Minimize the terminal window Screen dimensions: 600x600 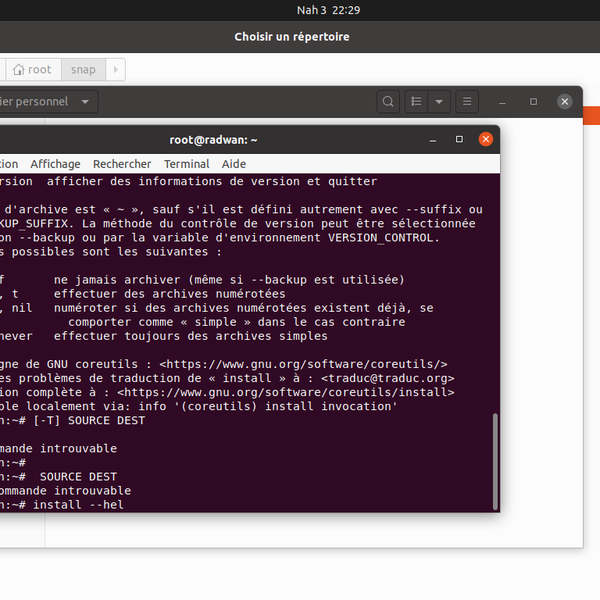tap(433, 139)
